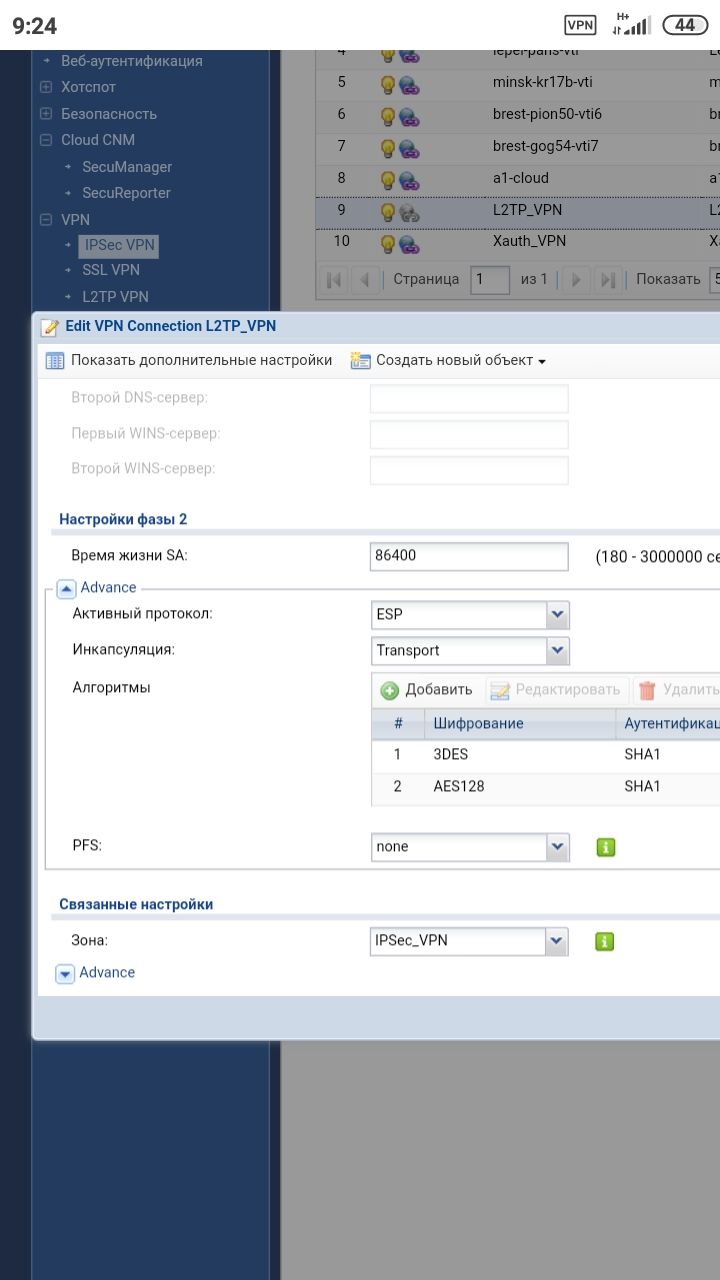Image resolution: width=720 pixels, height=1280 pixels.
Task: Click the lightbulb status icon in row 5
Action: pos(388,83)
